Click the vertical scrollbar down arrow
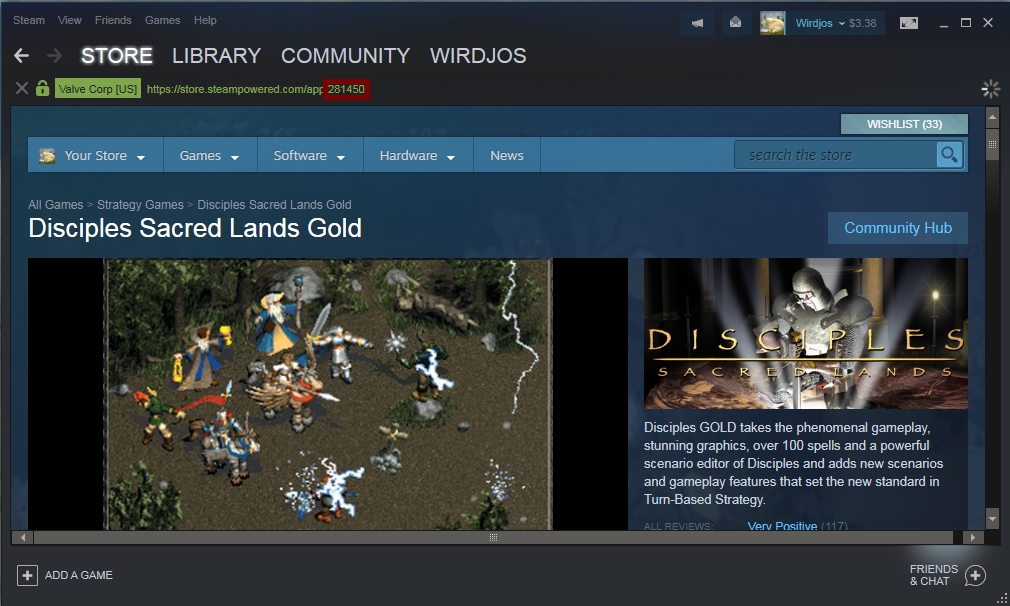This screenshot has height=606, width=1010. 992,518
